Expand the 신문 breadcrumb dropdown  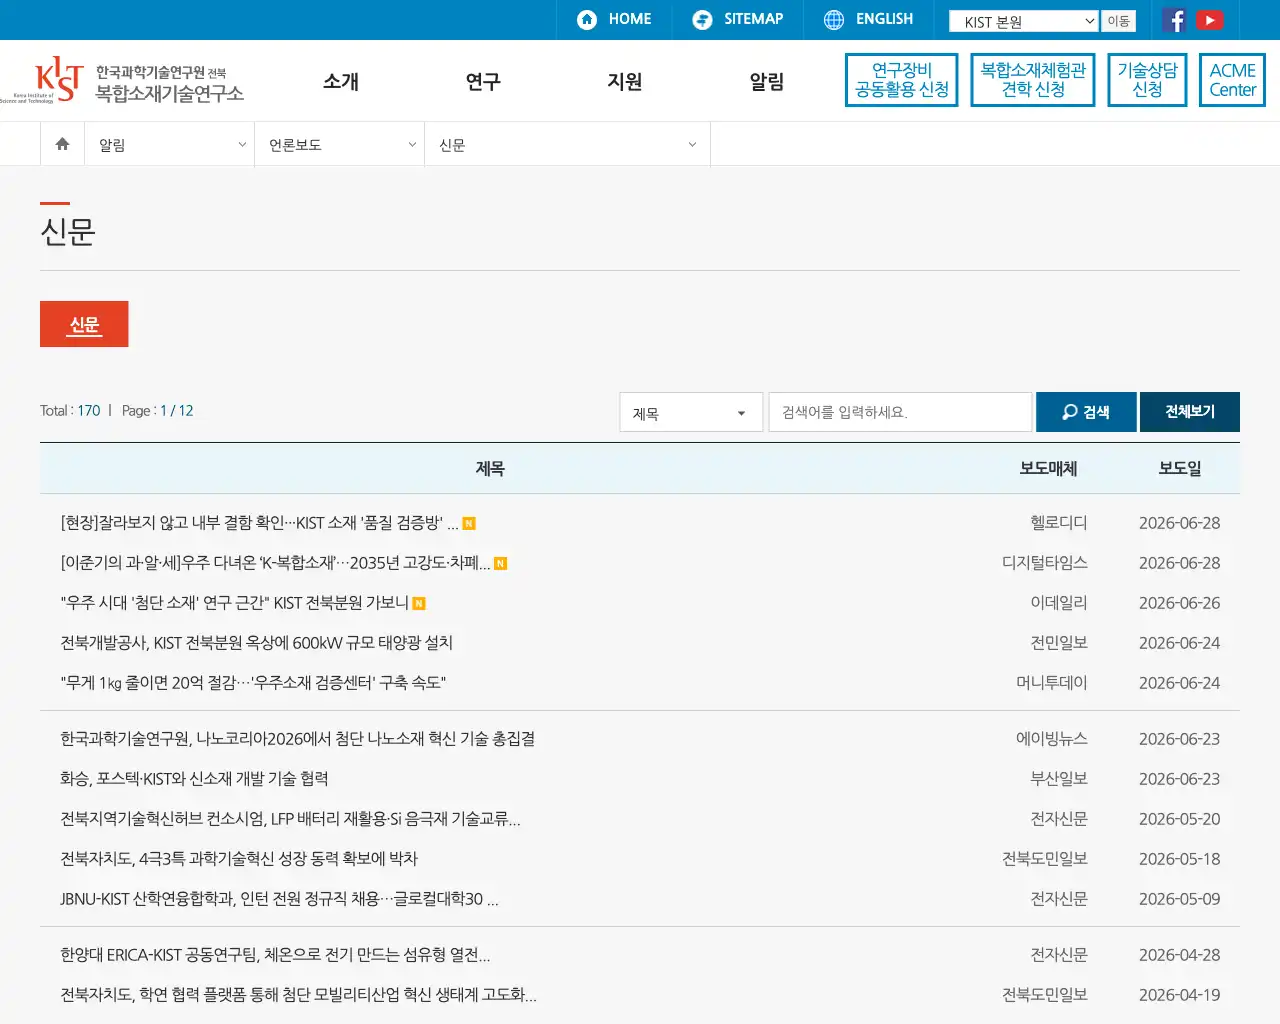(567, 145)
